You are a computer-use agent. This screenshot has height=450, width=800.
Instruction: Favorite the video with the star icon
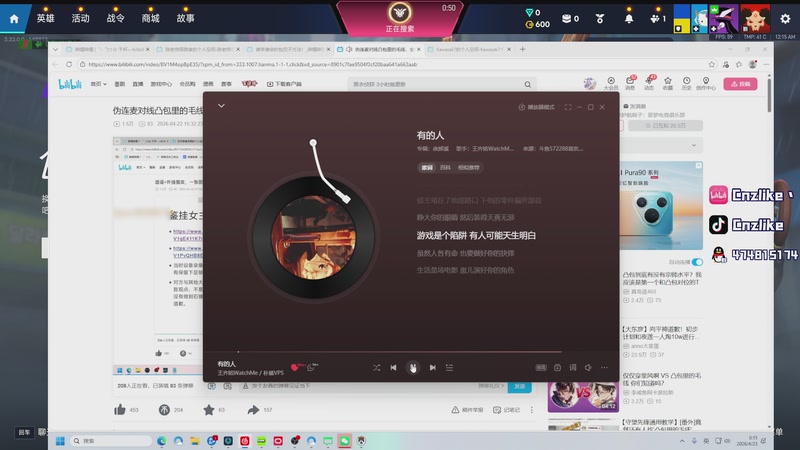point(209,409)
